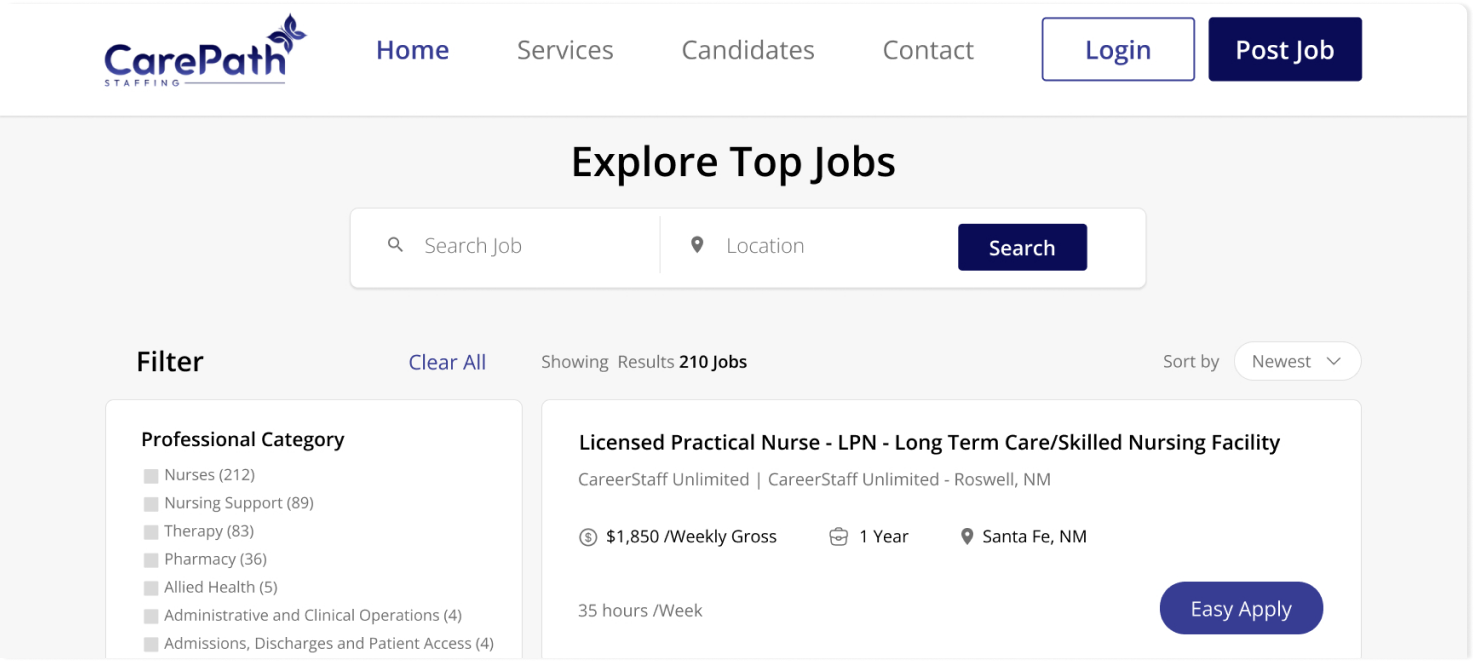Screen dimensions: 1475x662
Task: Click the briefcase experience icon on job card
Action: pyautogui.click(x=839, y=537)
